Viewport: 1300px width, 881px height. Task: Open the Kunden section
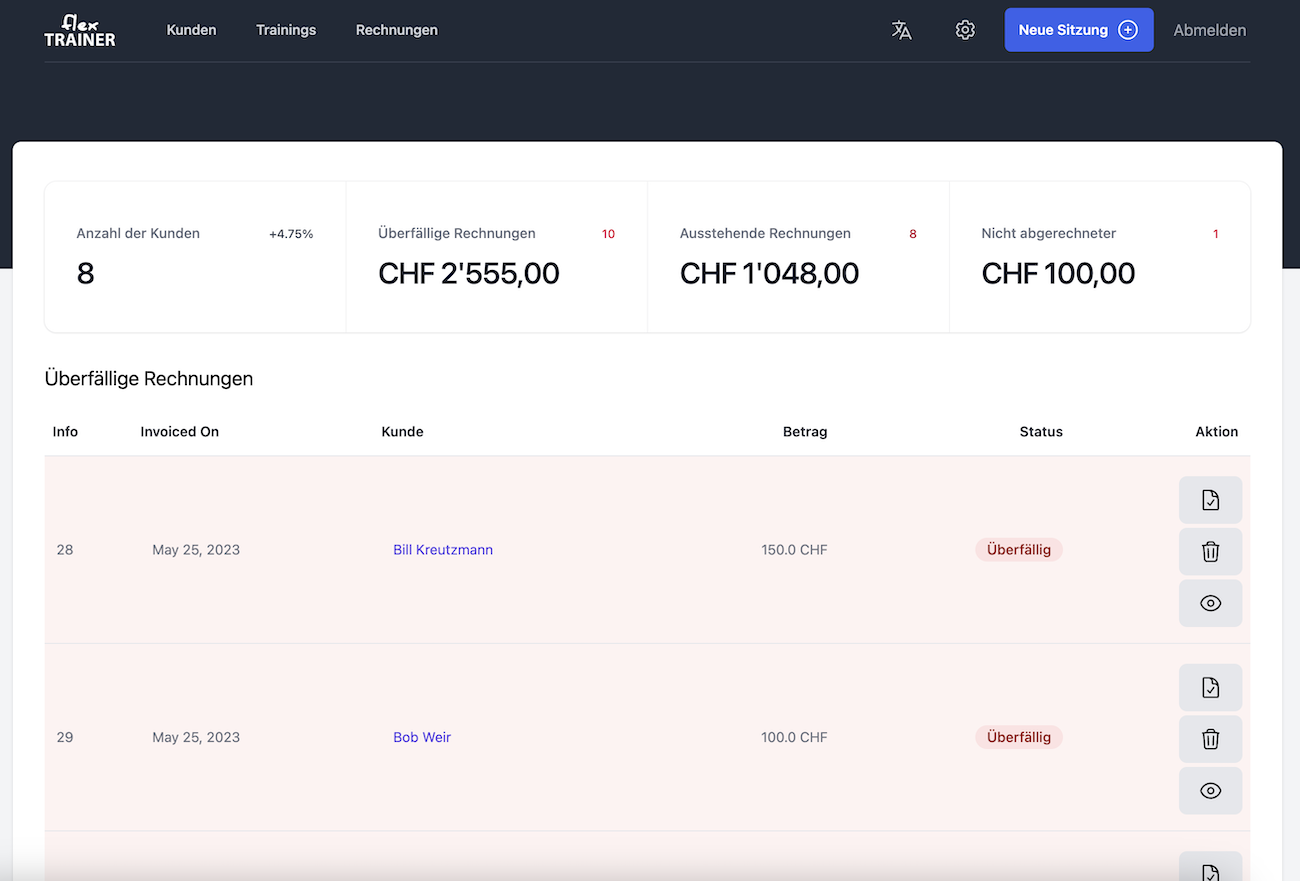coord(191,30)
